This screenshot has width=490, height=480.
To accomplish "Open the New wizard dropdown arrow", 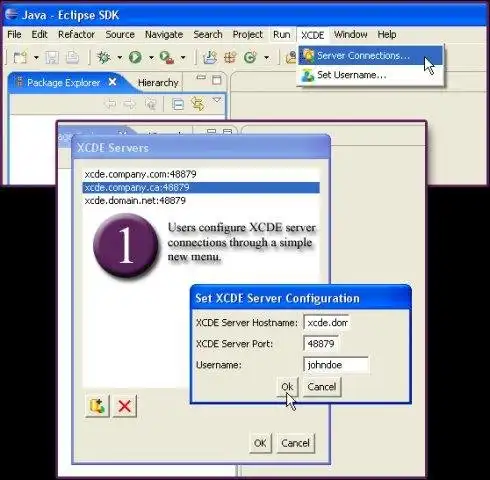I will 36,58.
